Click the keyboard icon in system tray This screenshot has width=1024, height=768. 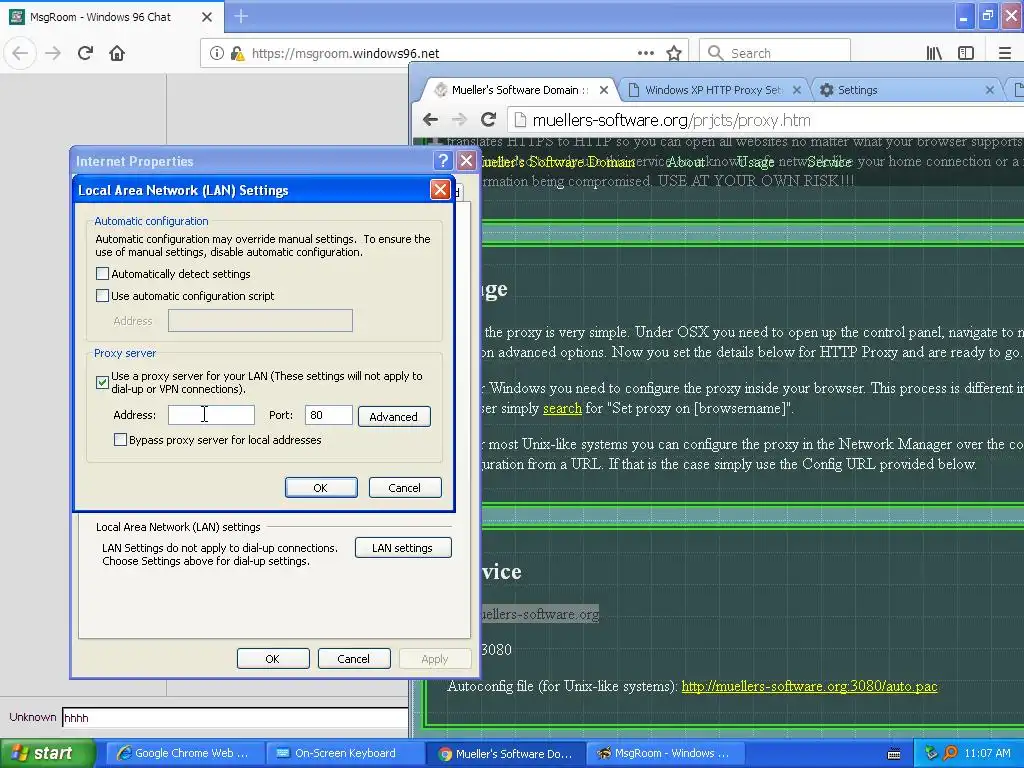coord(894,754)
